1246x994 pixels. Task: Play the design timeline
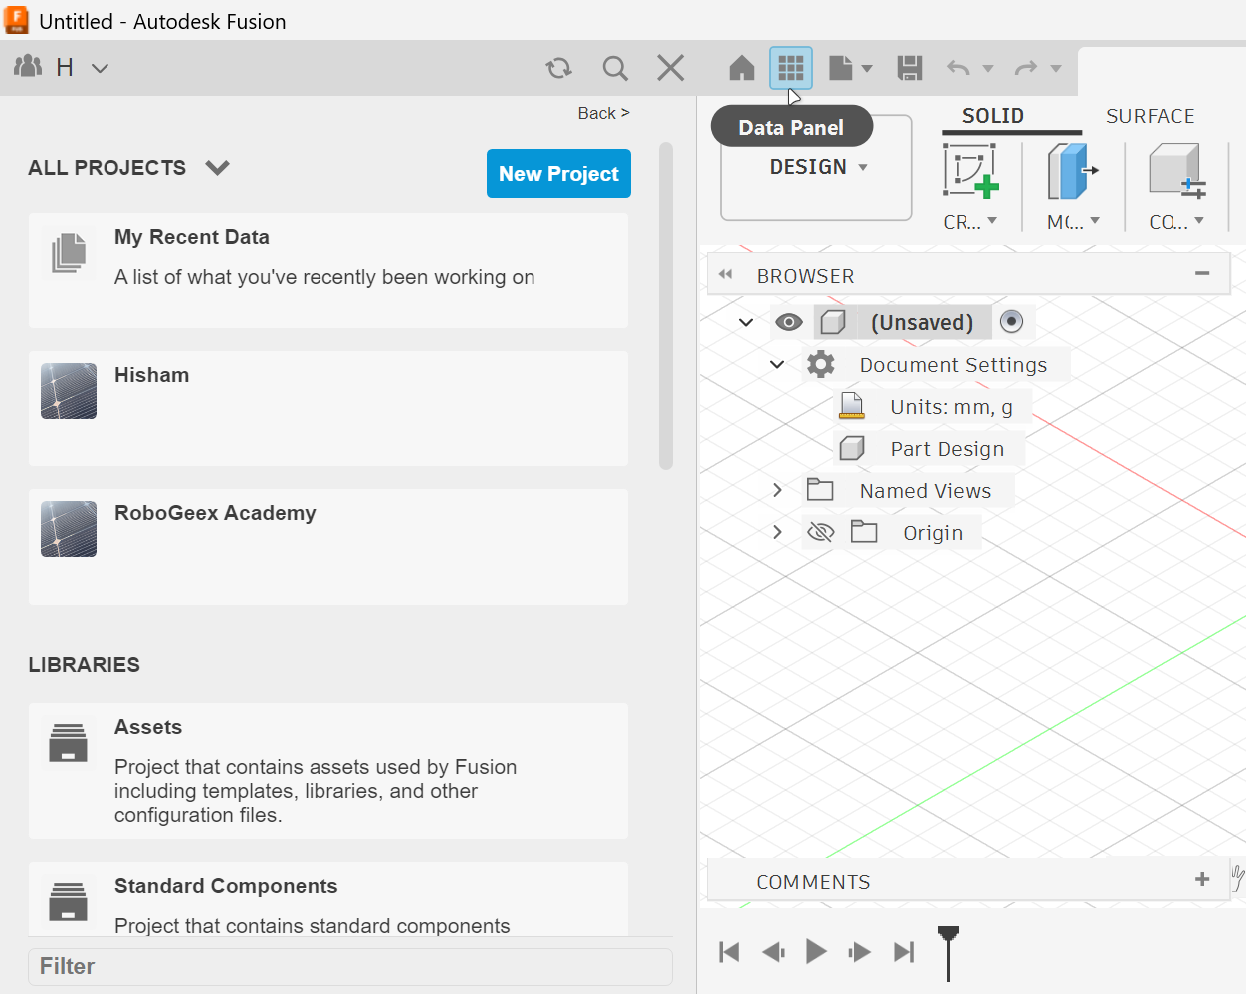(816, 951)
